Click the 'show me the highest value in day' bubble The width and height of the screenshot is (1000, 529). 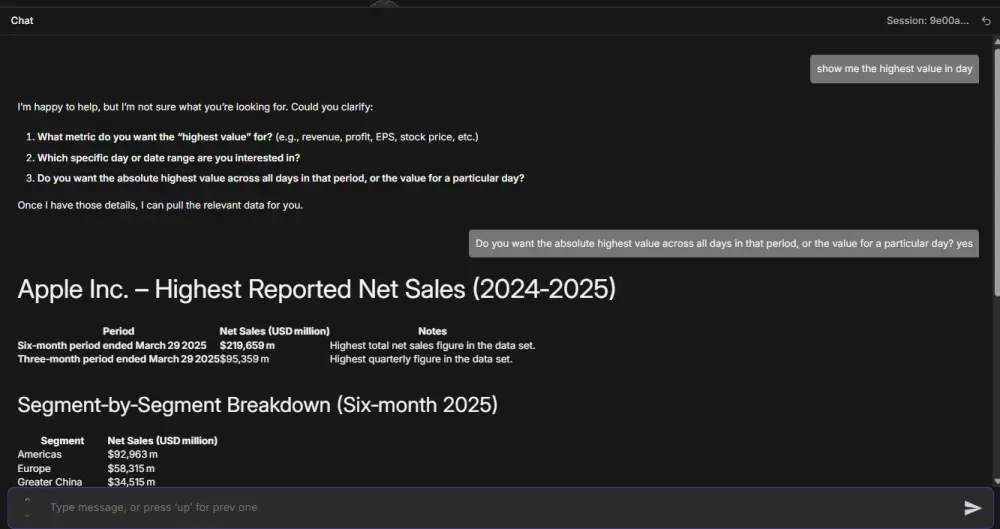[x=894, y=69]
